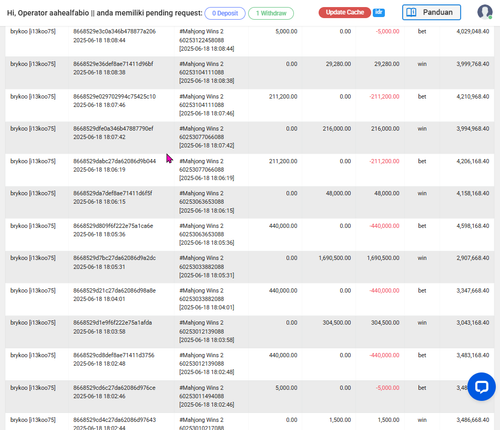Click the idr currency badge
500x430 pixels.
pyautogui.click(x=379, y=12)
